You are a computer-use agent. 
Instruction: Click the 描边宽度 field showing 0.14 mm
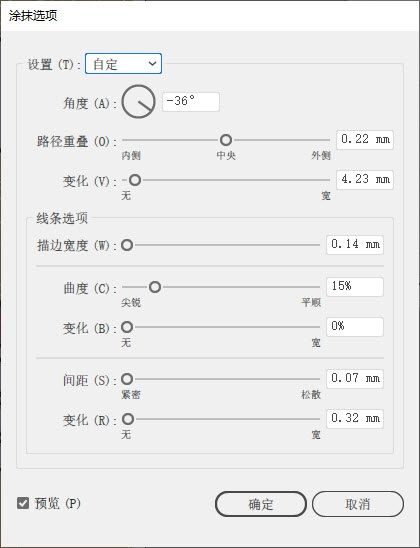point(355,245)
